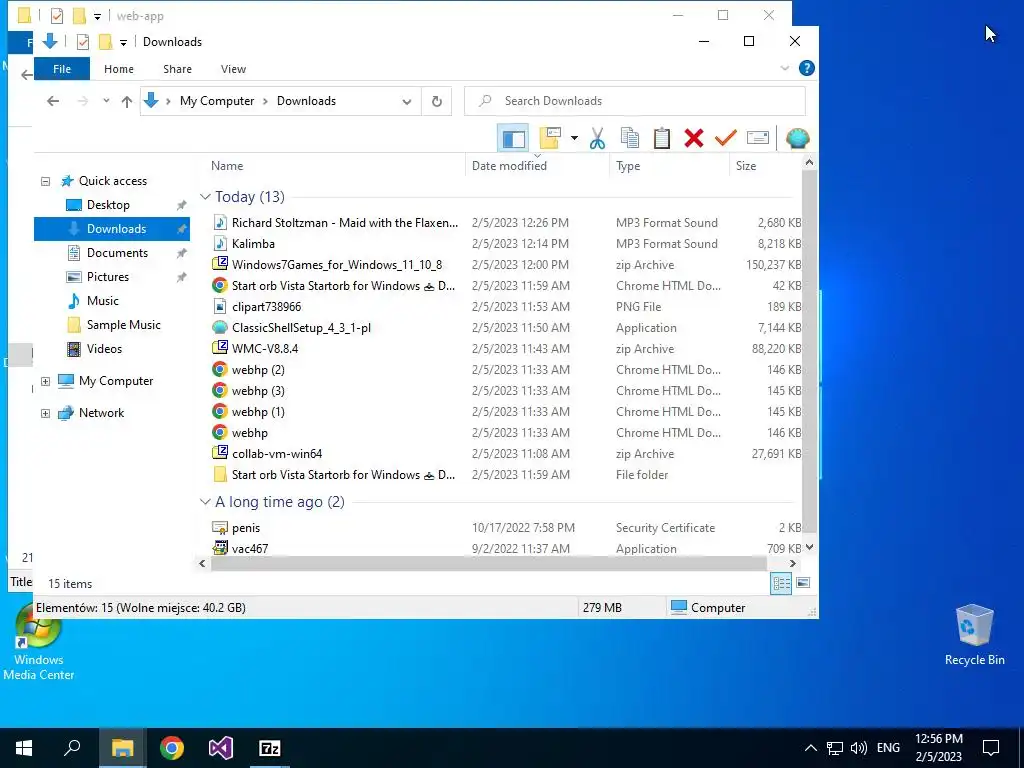
Task: Select Richard Stoltzman MP3 file
Action: 345,223
